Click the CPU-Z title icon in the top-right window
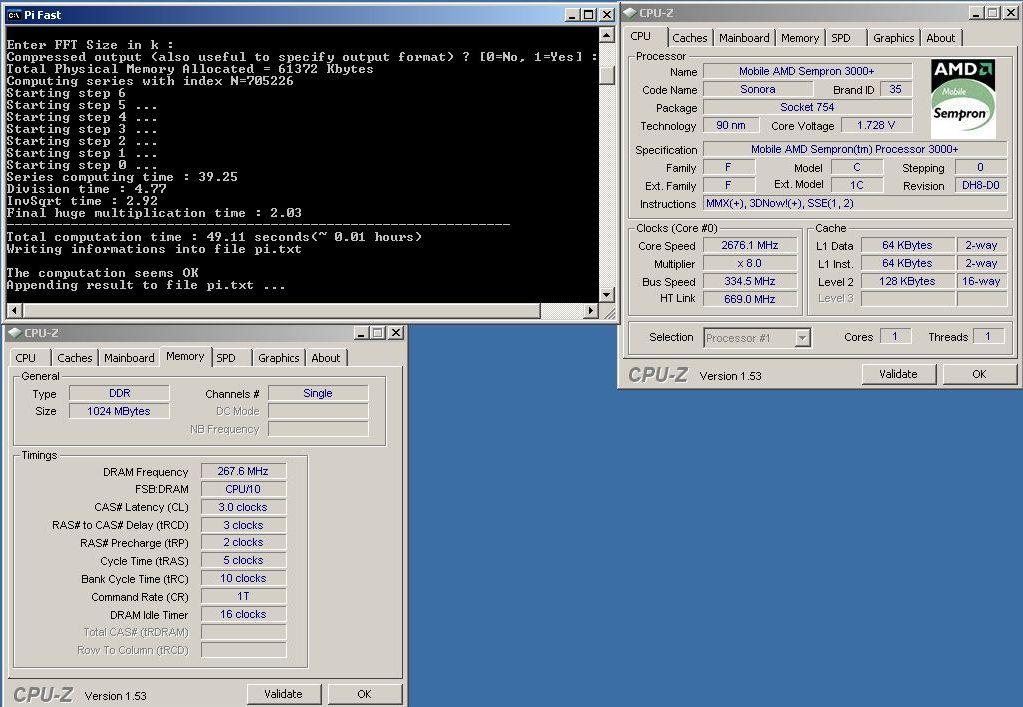The image size is (1023, 707). (x=630, y=12)
